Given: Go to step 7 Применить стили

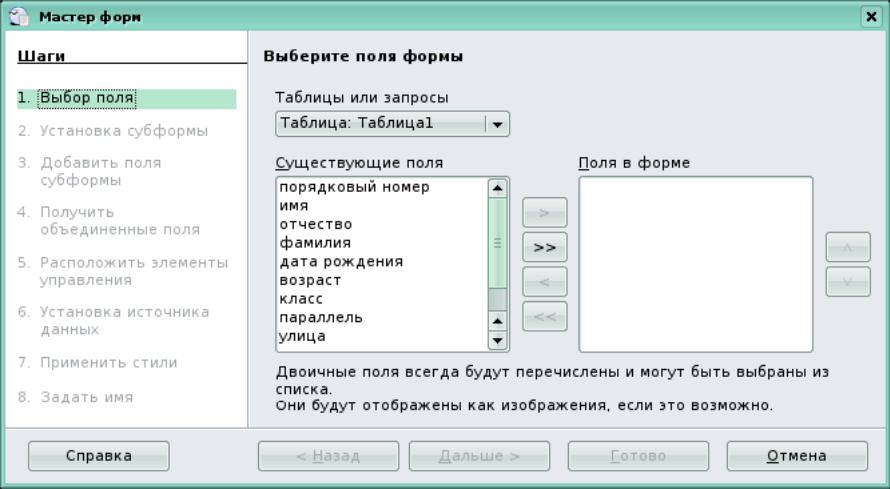Looking at the screenshot, I should (98, 362).
